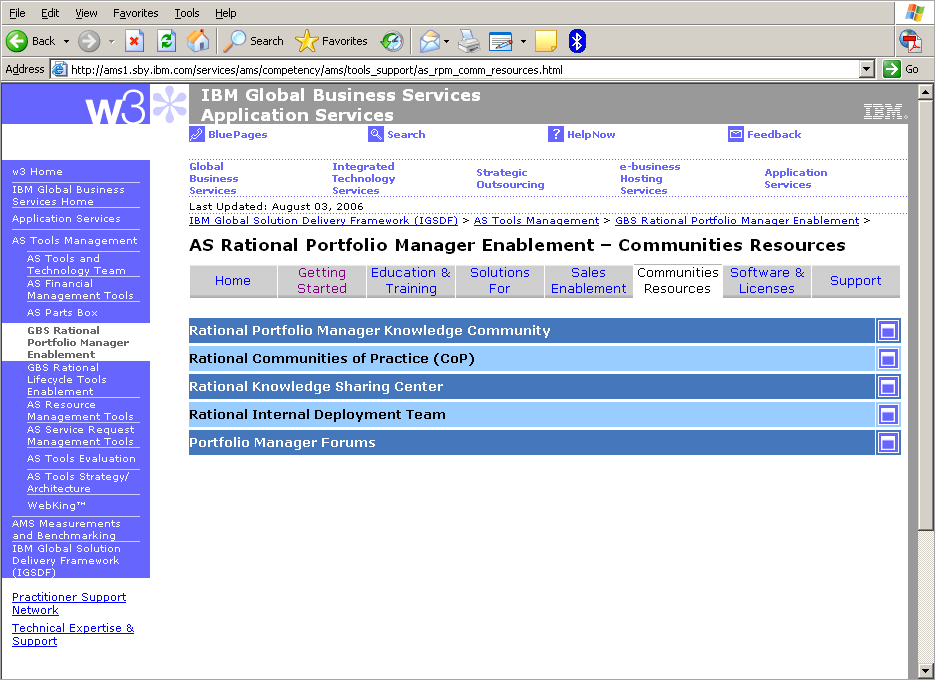Click the Search magnifier icon in w3 header
The image size is (935, 680).
[376, 134]
